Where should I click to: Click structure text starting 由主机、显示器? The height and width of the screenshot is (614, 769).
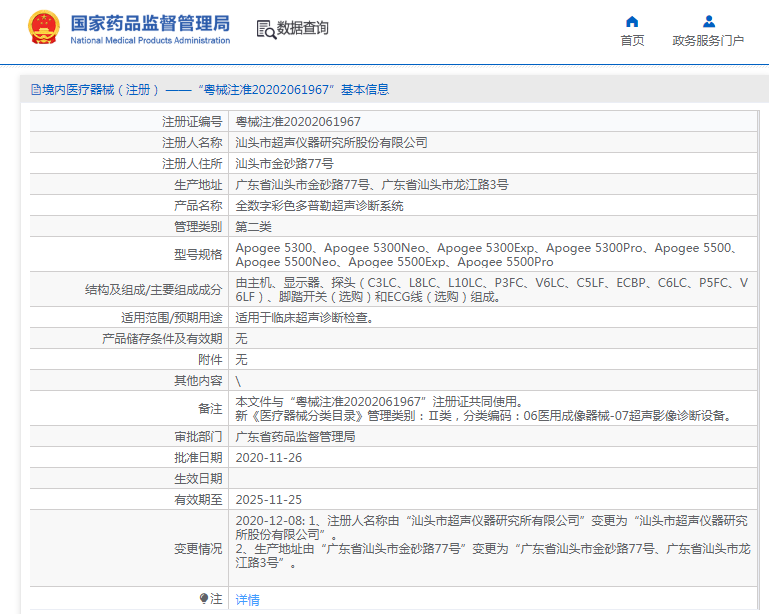pos(492,290)
